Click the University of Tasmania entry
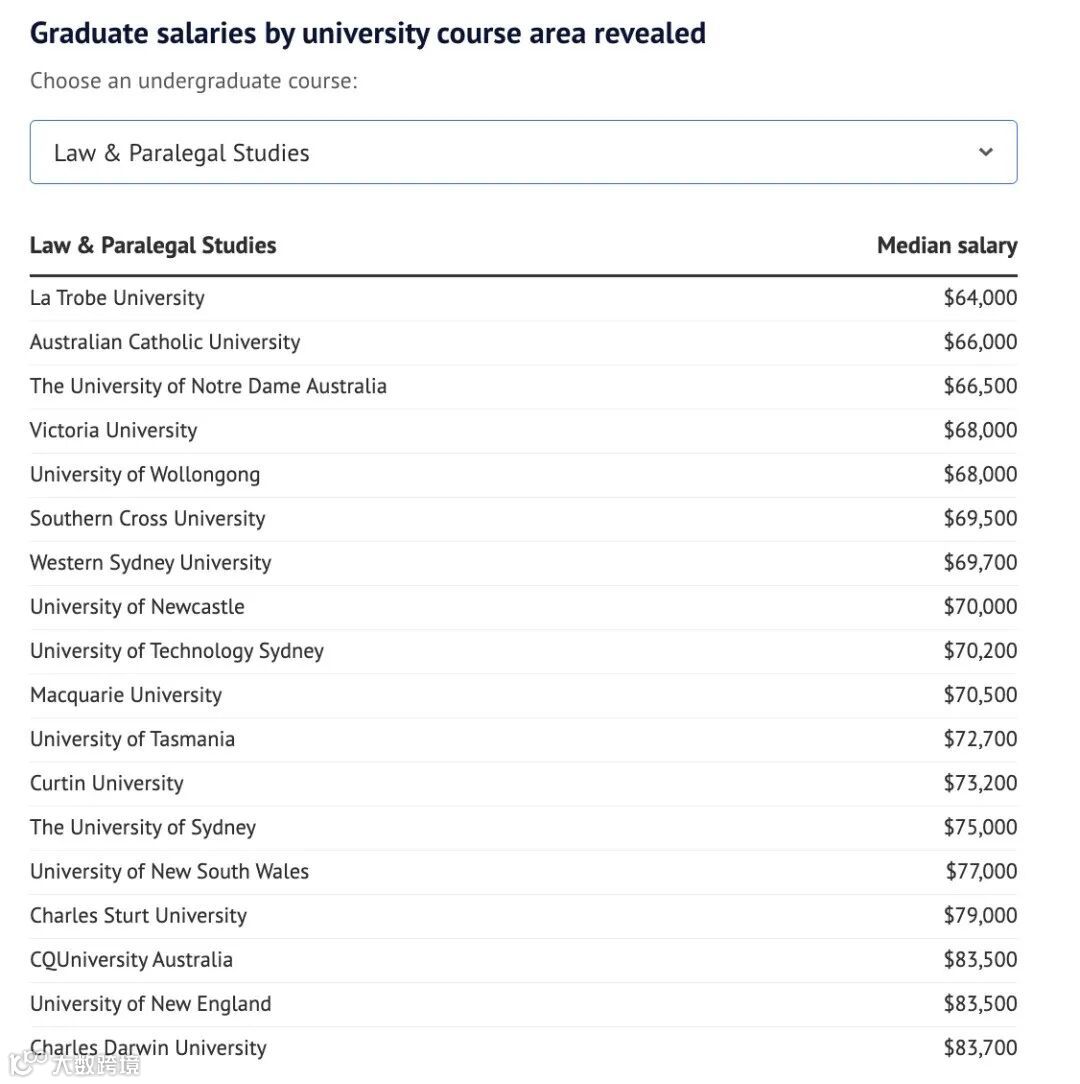The image size is (1080, 1084). tap(132, 739)
